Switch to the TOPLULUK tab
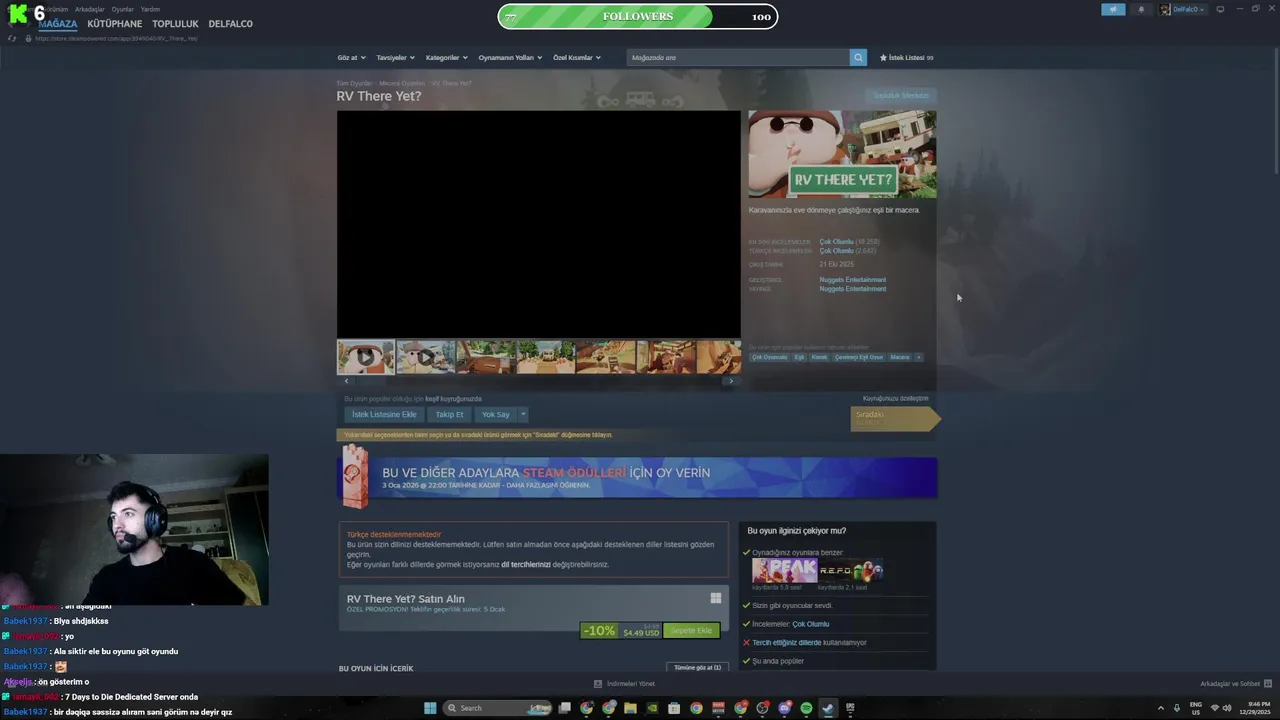This screenshot has width=1280, height=720. [175, 24]
